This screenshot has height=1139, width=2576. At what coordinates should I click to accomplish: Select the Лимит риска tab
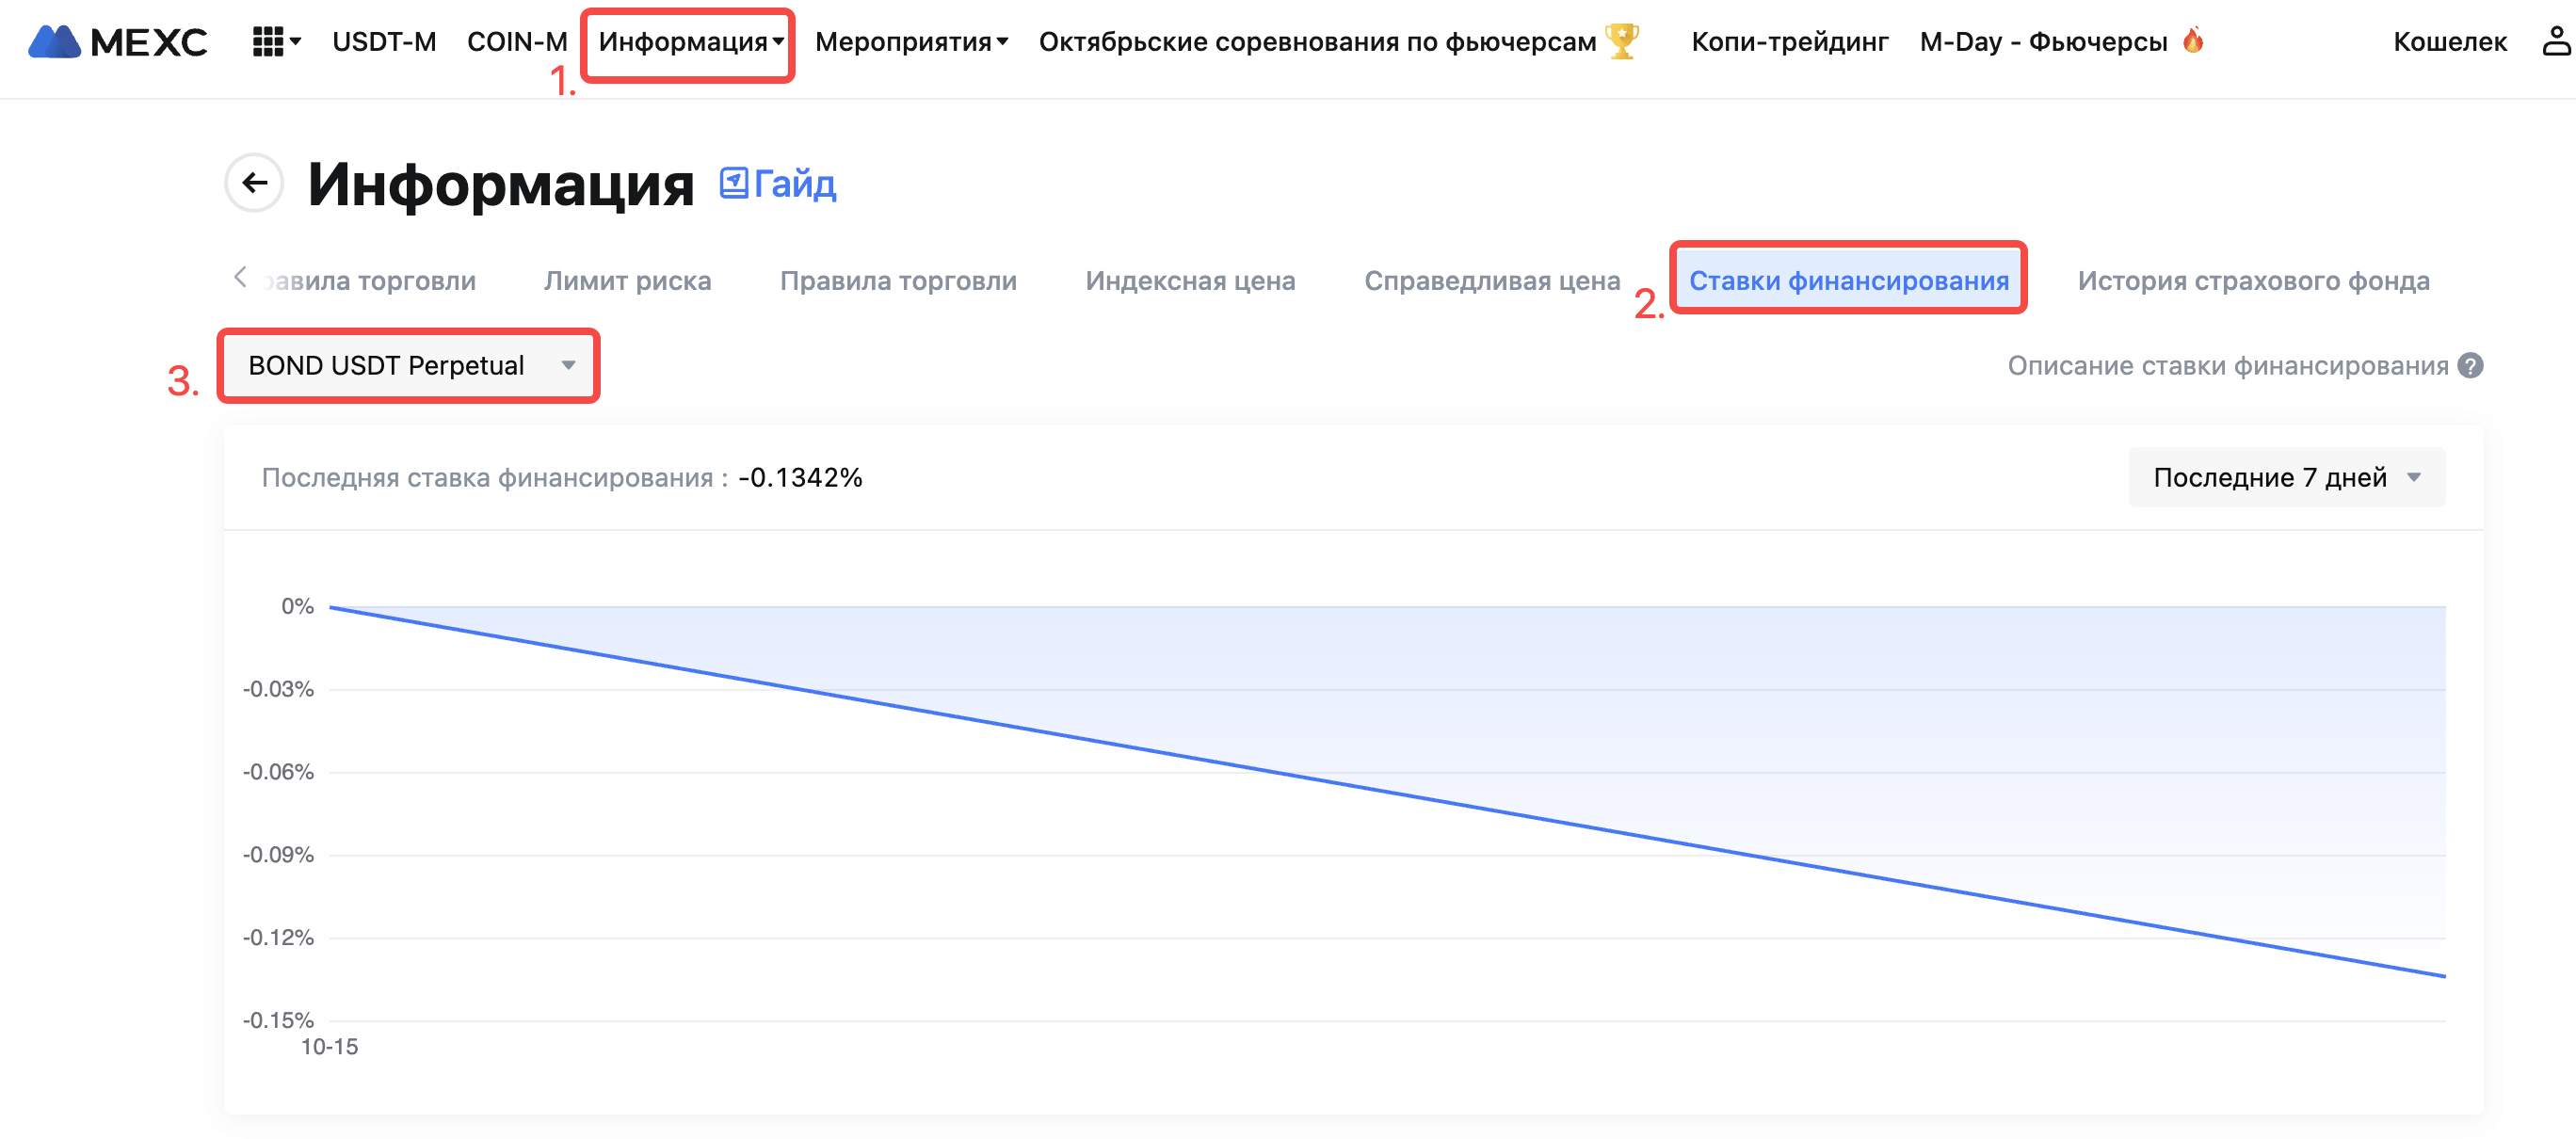[x=627, y=281]
